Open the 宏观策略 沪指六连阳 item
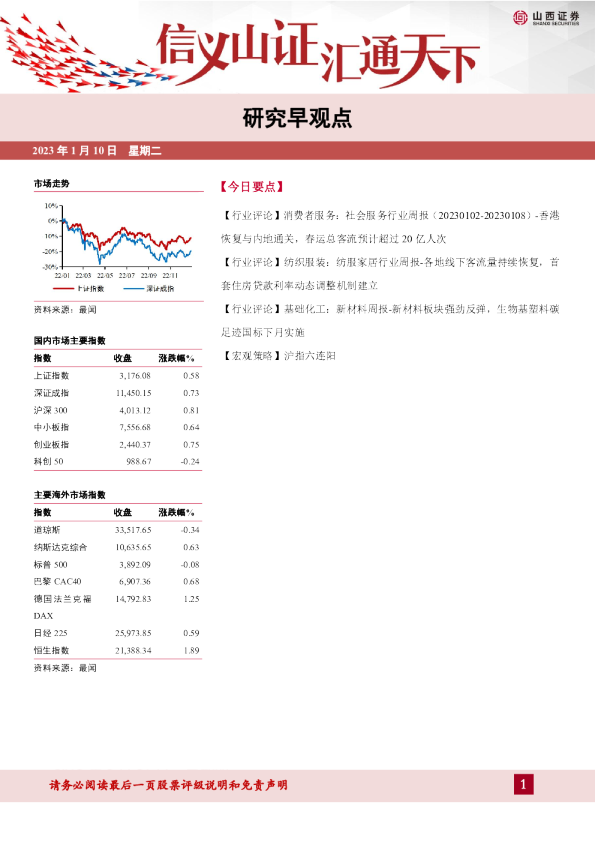The width and height of the screenshot is (595, 842). tap(279, 355)
